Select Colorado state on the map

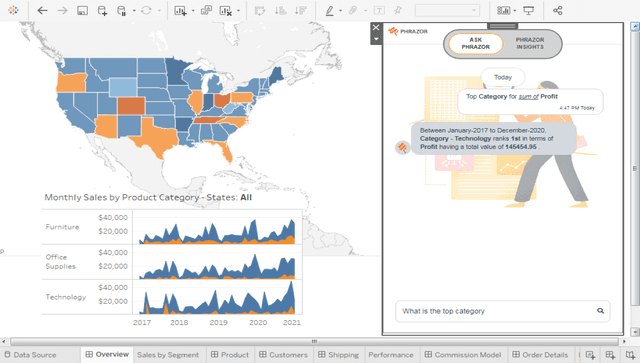coord(131,105)
